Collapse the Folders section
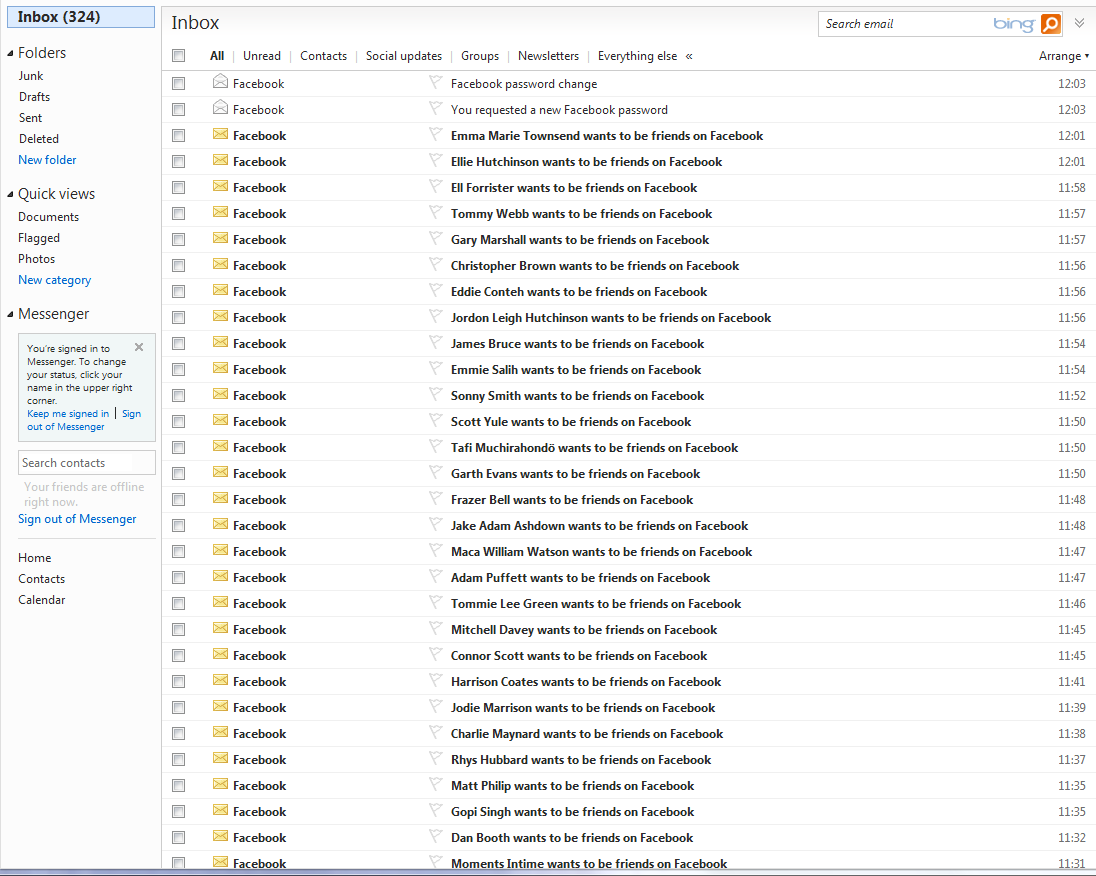 10,53
